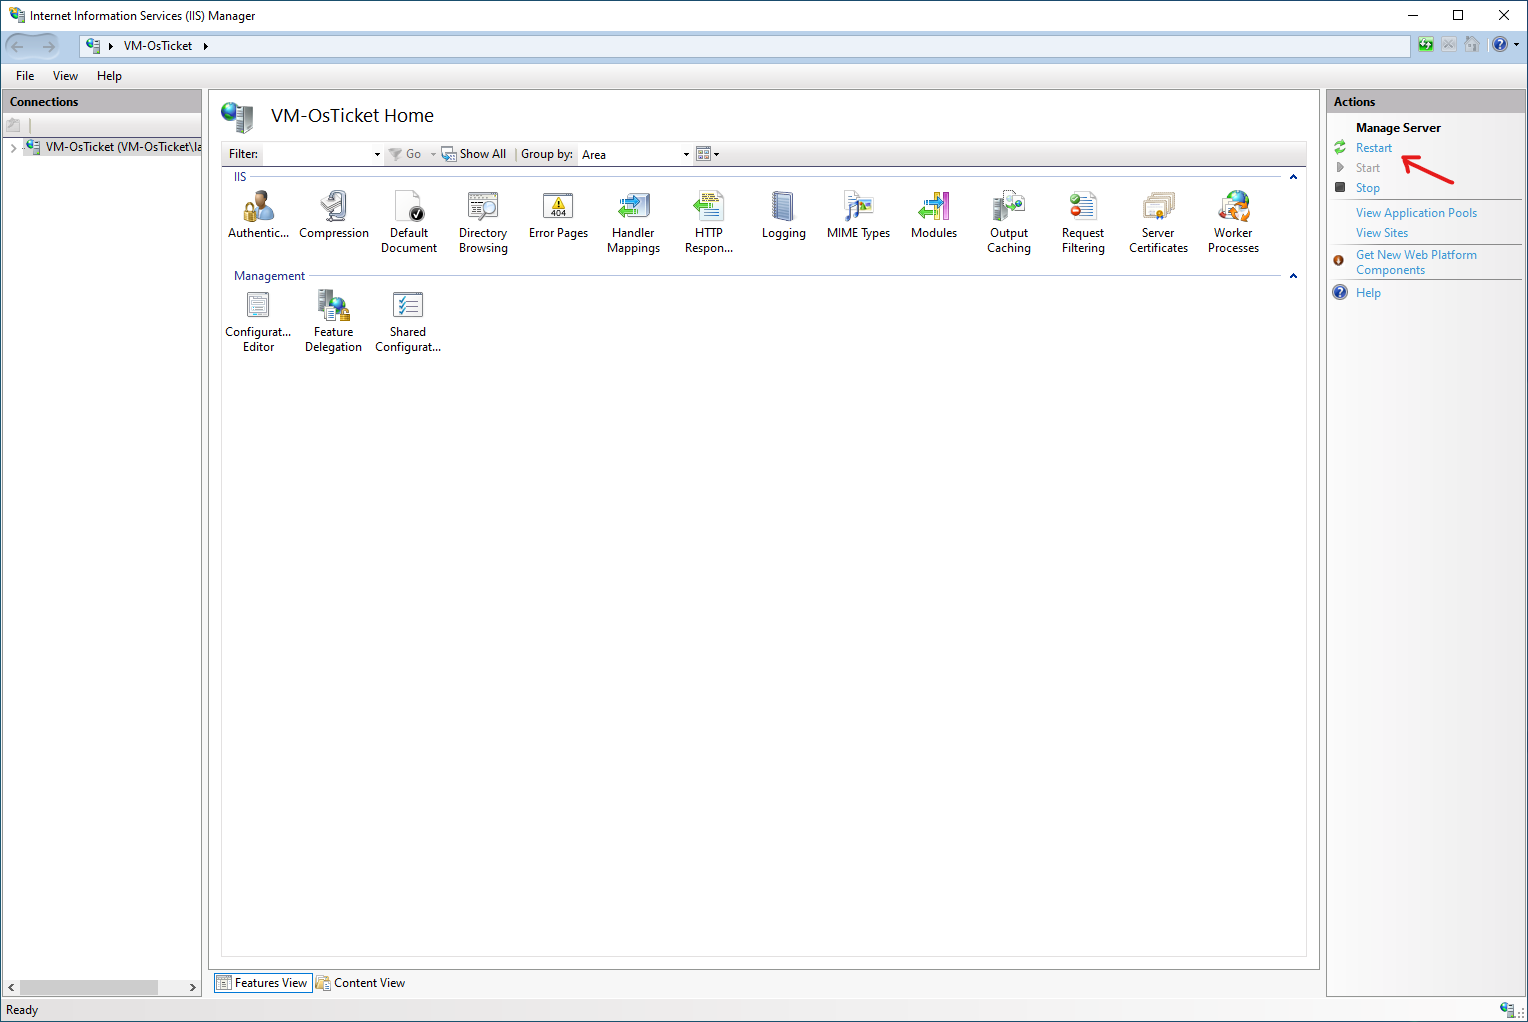Viewport: 1528px width, 1022px height.
Task: Open the Handler Mappings feature
Action: (x=633, y=222)
